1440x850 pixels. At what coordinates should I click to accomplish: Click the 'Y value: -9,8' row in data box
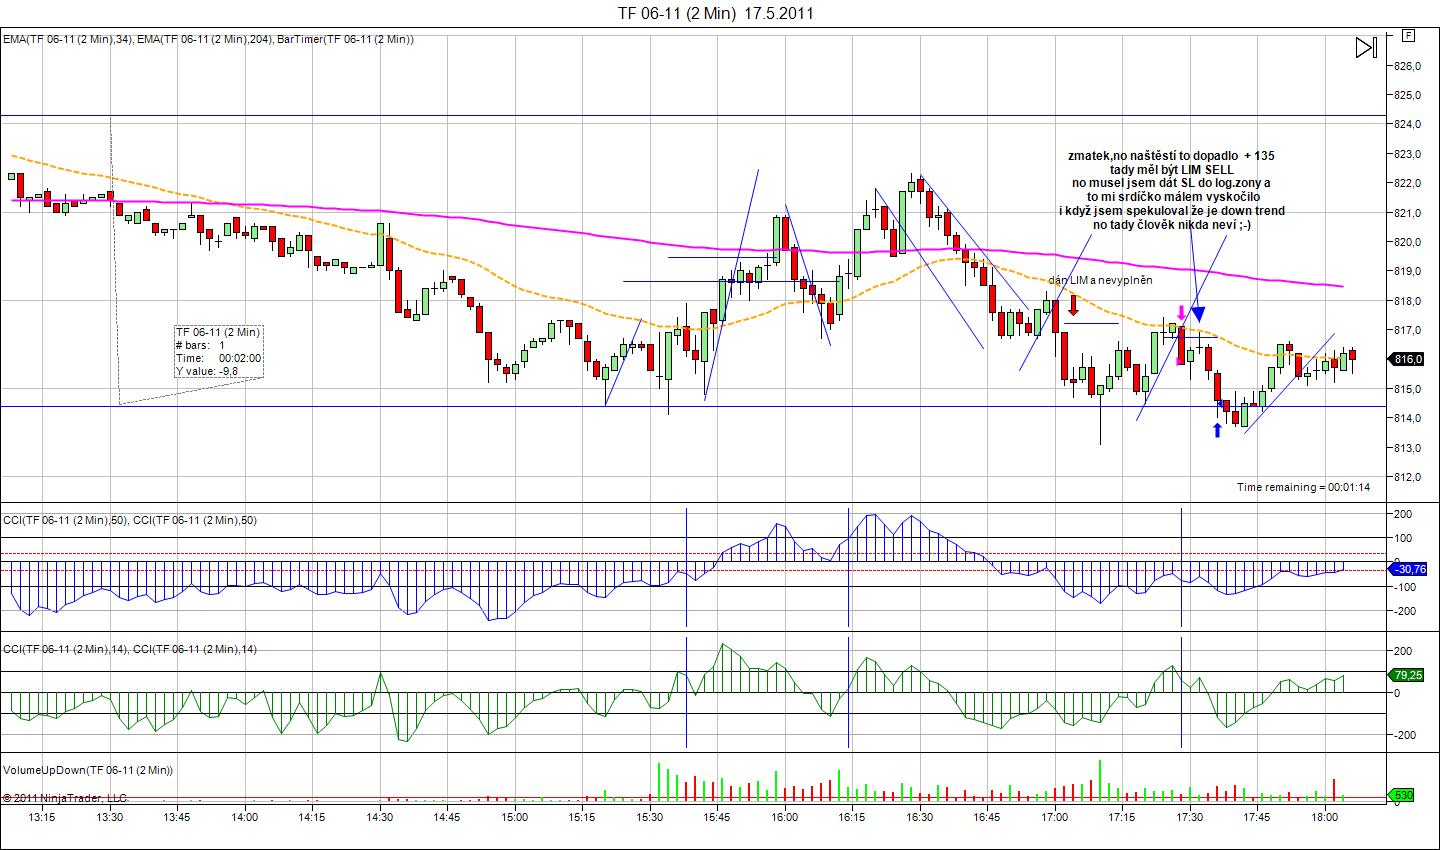(207, 371)
